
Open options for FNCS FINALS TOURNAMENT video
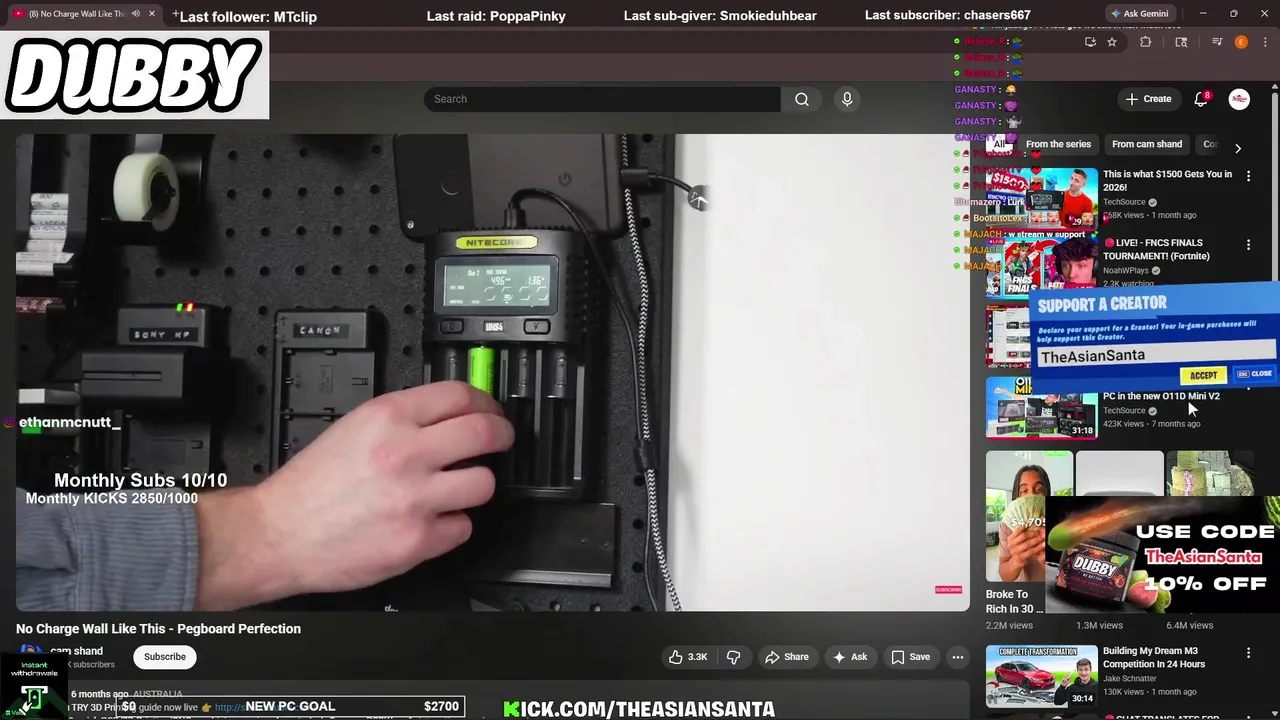pos(1248,244)
